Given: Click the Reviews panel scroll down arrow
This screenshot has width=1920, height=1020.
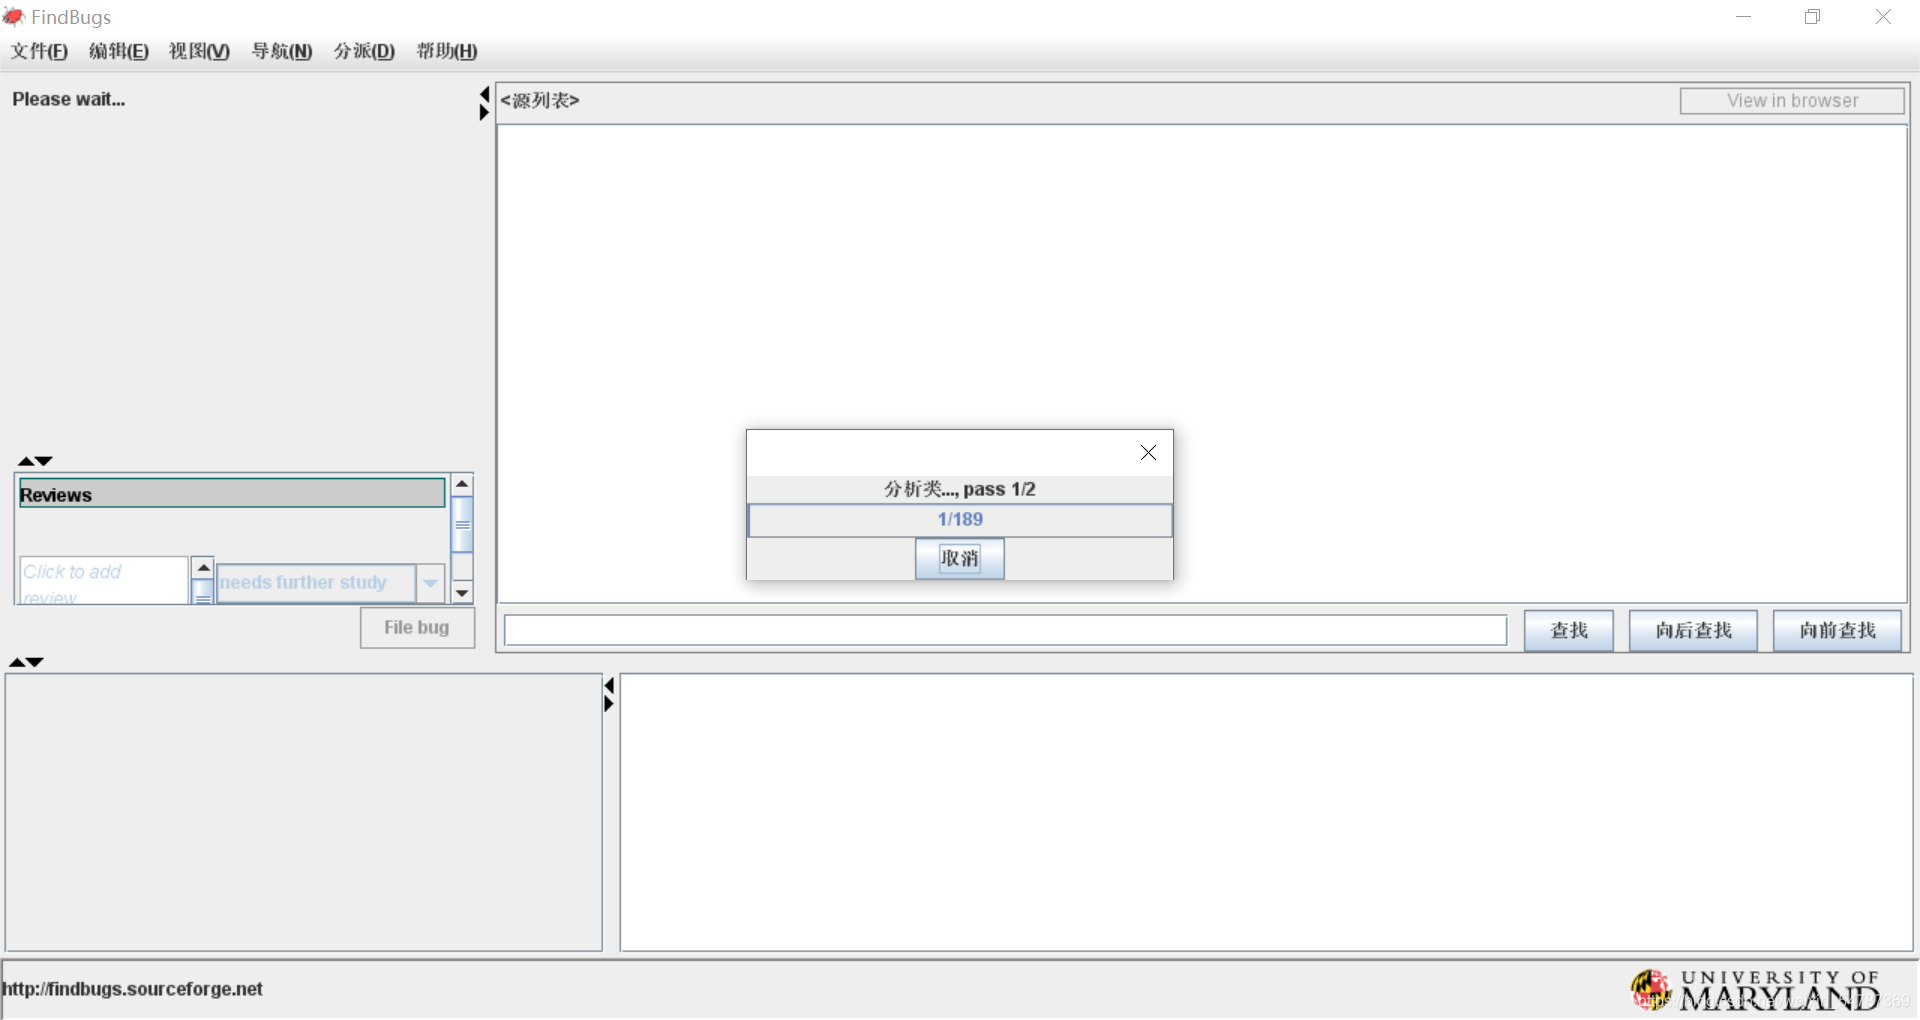Looking at the screenshot, I should tap(462, 593).
